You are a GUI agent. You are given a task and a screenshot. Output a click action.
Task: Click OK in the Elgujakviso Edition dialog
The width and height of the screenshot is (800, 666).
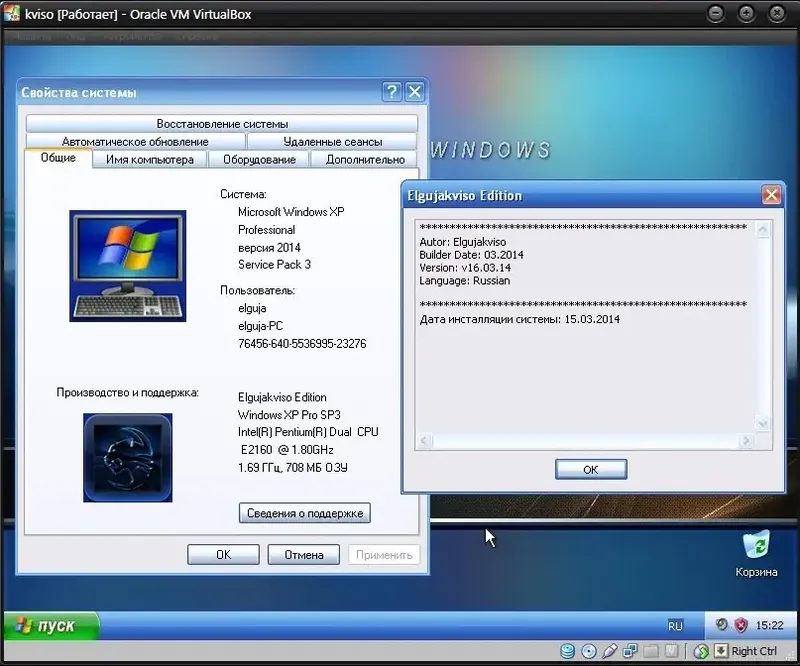591,469
